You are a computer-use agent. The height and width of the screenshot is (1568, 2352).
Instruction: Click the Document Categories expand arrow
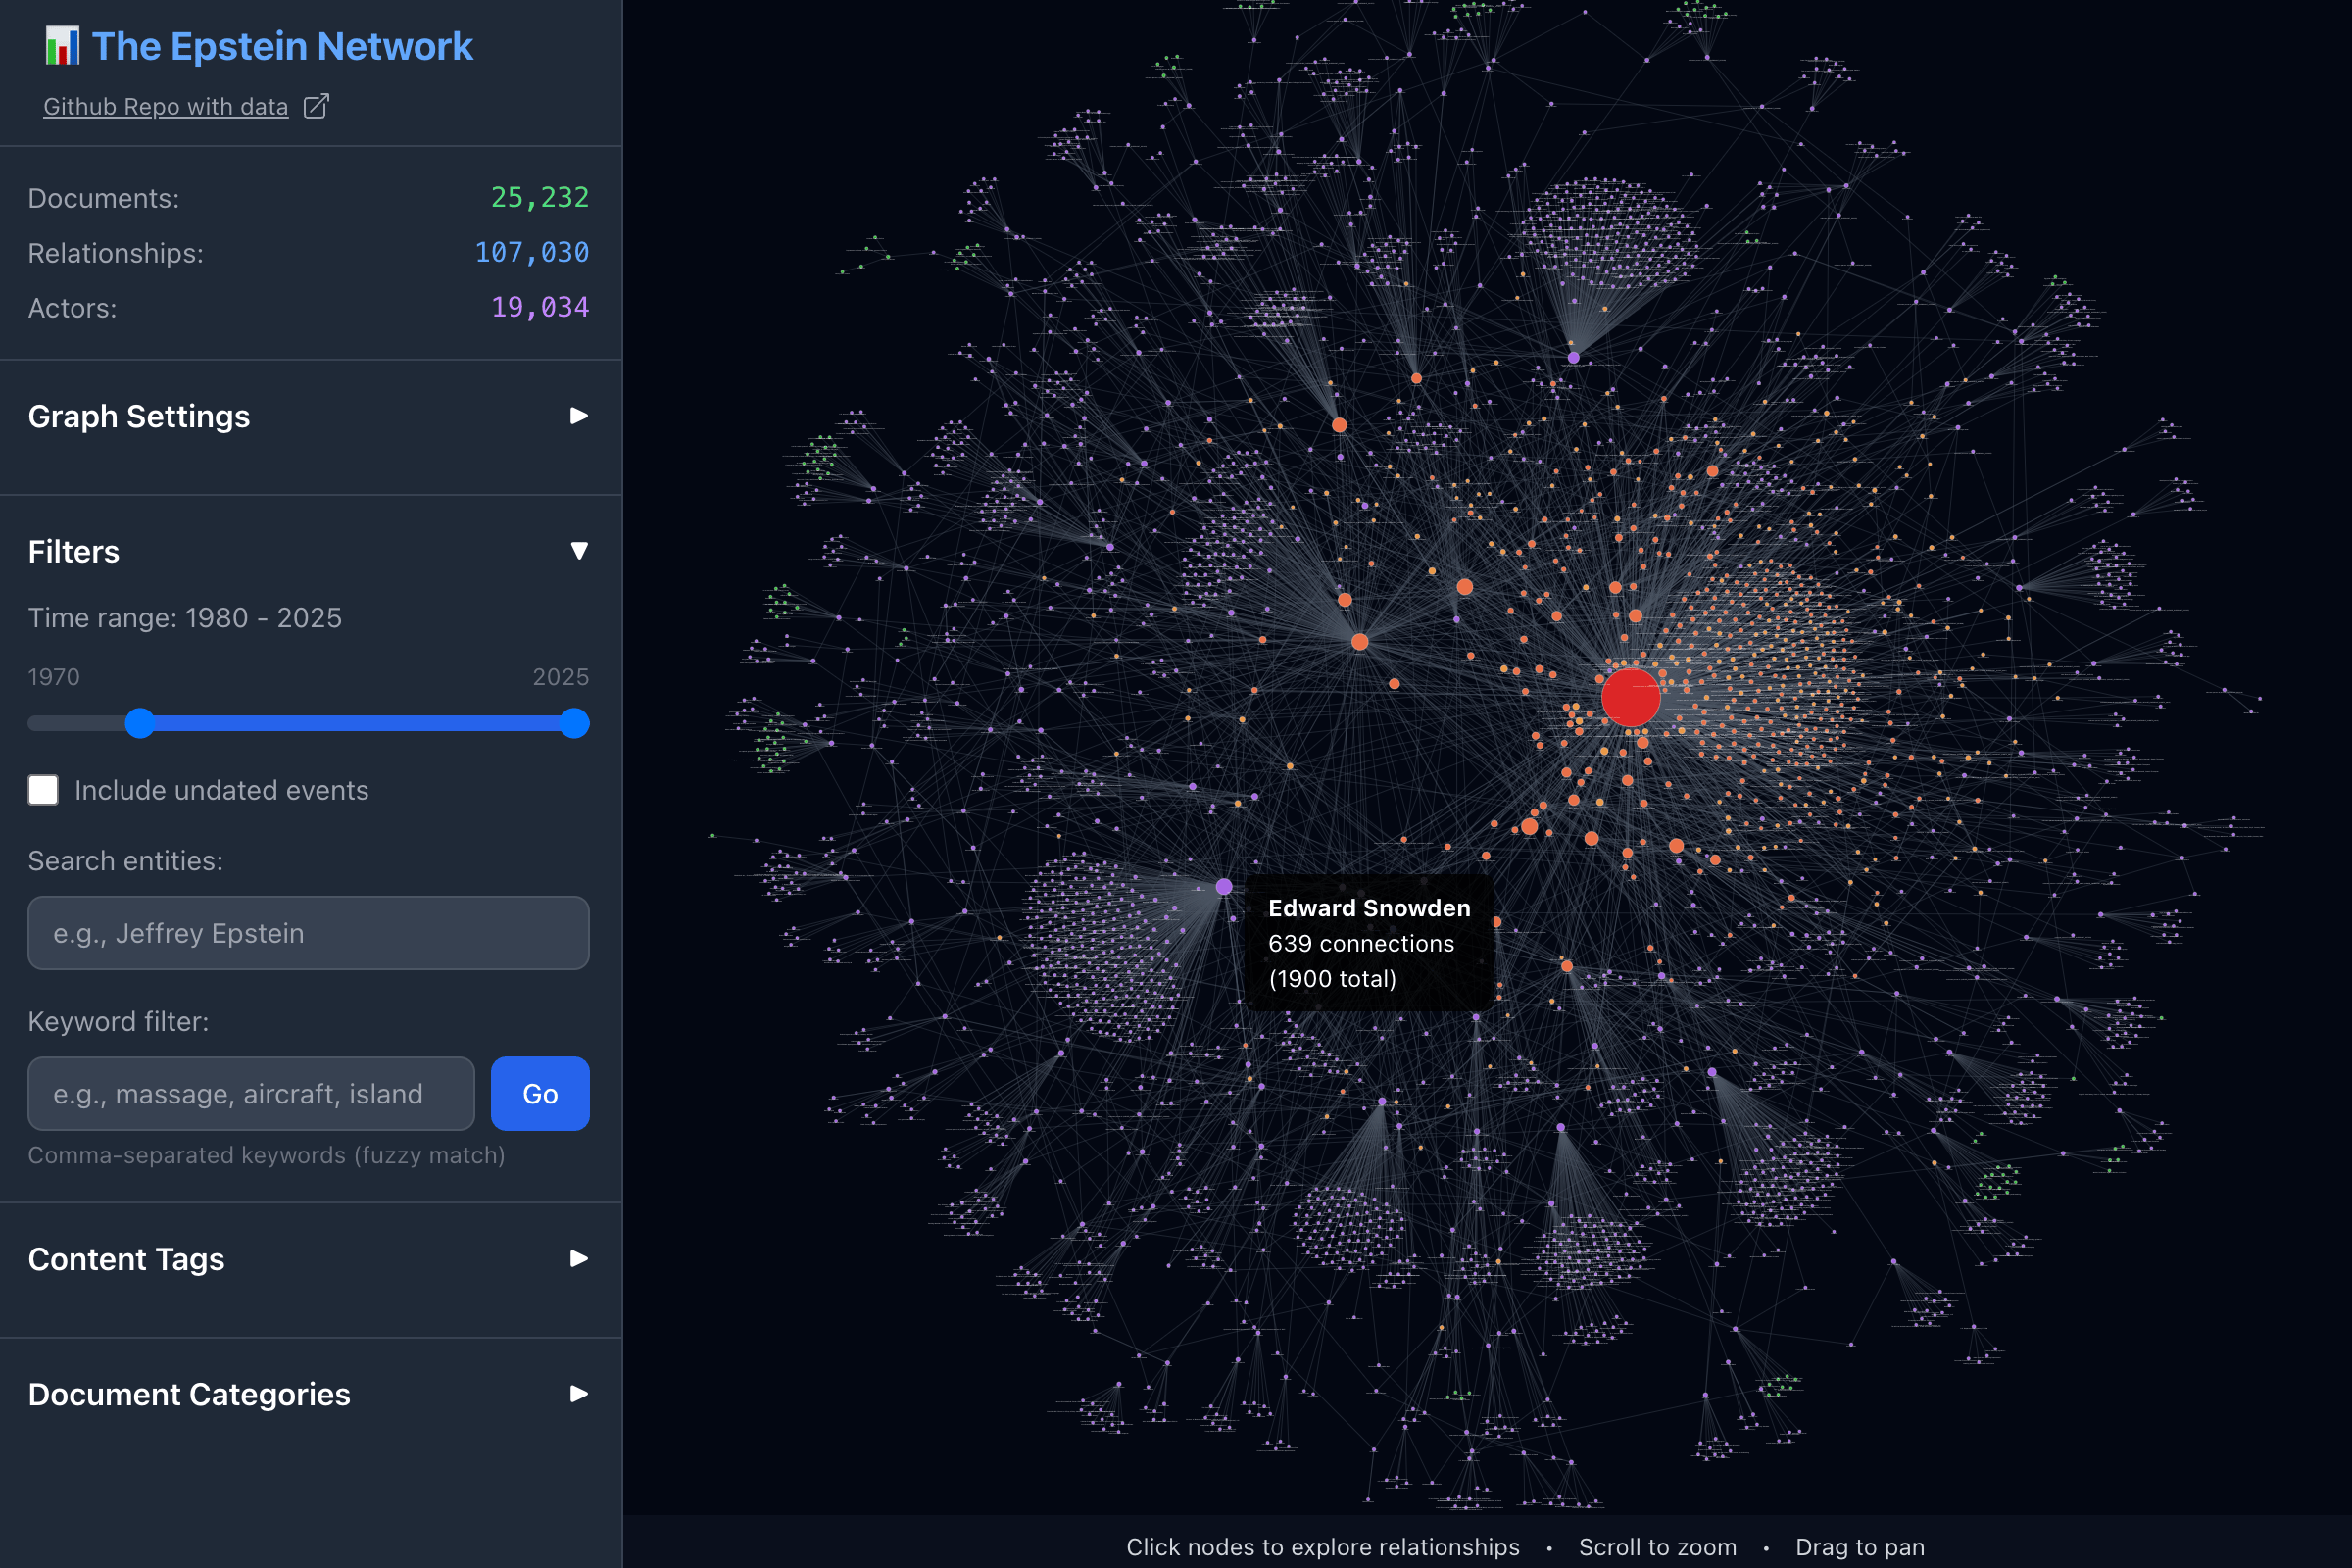(579, 1394)
